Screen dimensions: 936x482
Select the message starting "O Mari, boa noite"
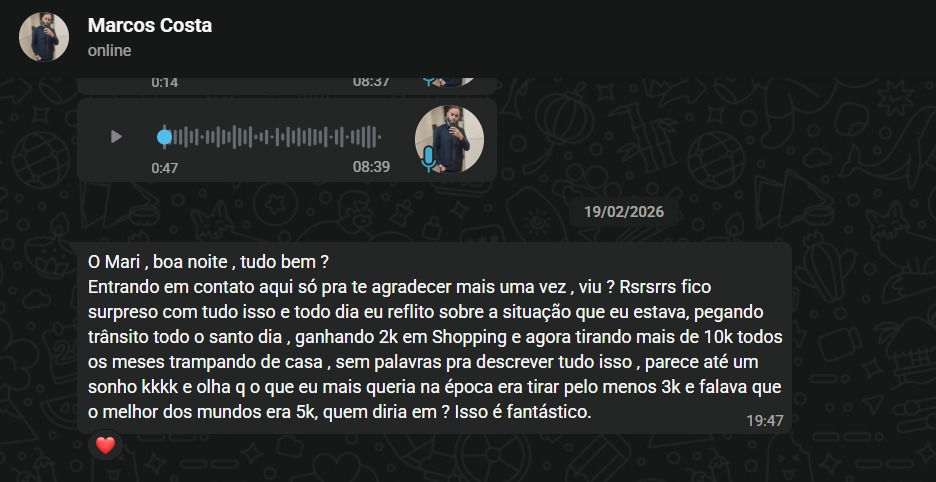[435, 337]
